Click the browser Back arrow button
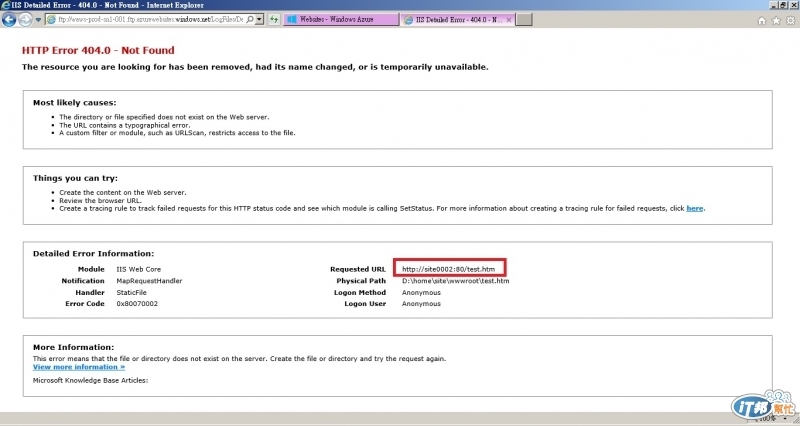This screenshot has width=800, height=426. [x=9, y=20]
